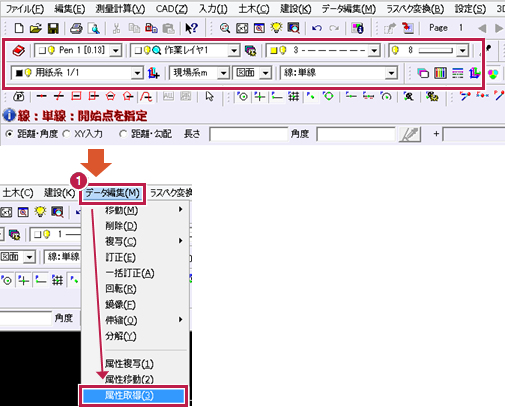This screenshot has height=409, width=505.
Task: Open the CAD(Z) menu
Action: click(172, 9)
